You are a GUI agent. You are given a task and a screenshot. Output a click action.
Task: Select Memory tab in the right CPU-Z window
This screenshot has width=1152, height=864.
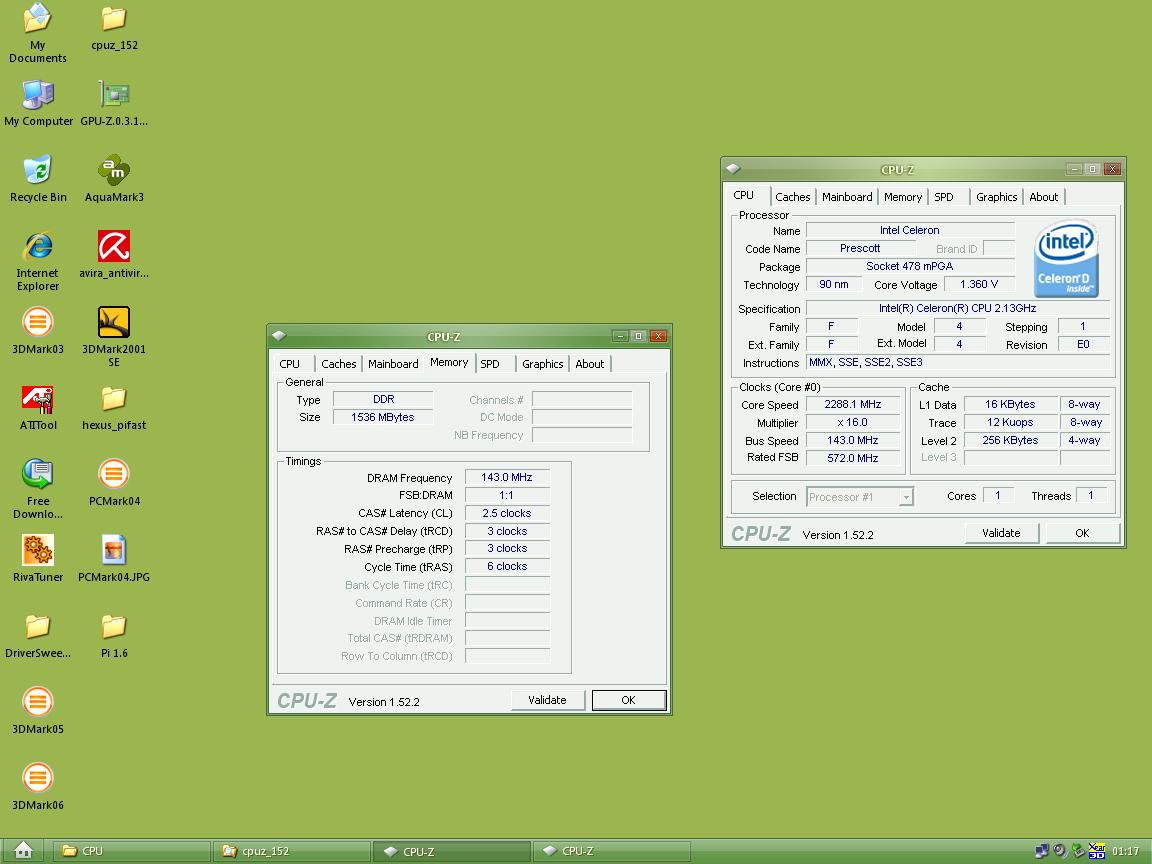click(x=902, y=197)
